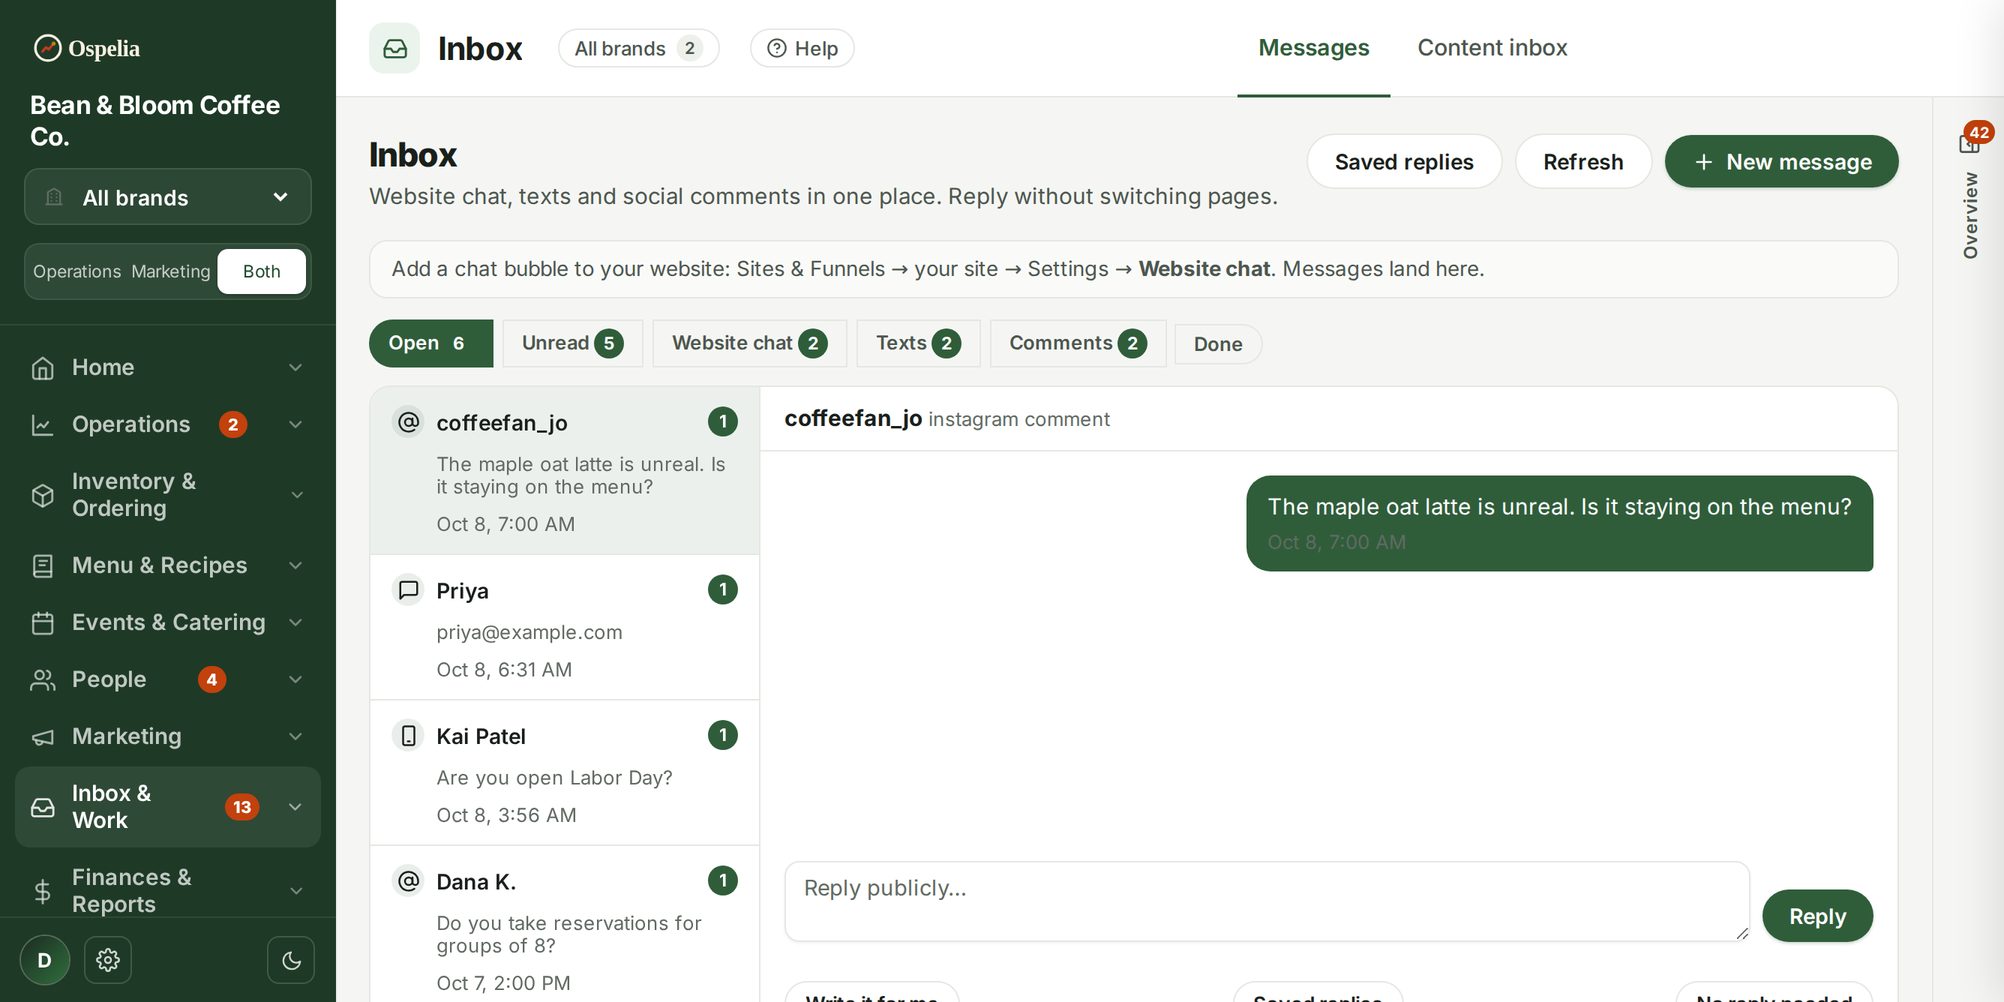The height and width of the screenshot is (1002, 2004).
Task: Open the user avatar labeled D
Action: click(45, 960)
